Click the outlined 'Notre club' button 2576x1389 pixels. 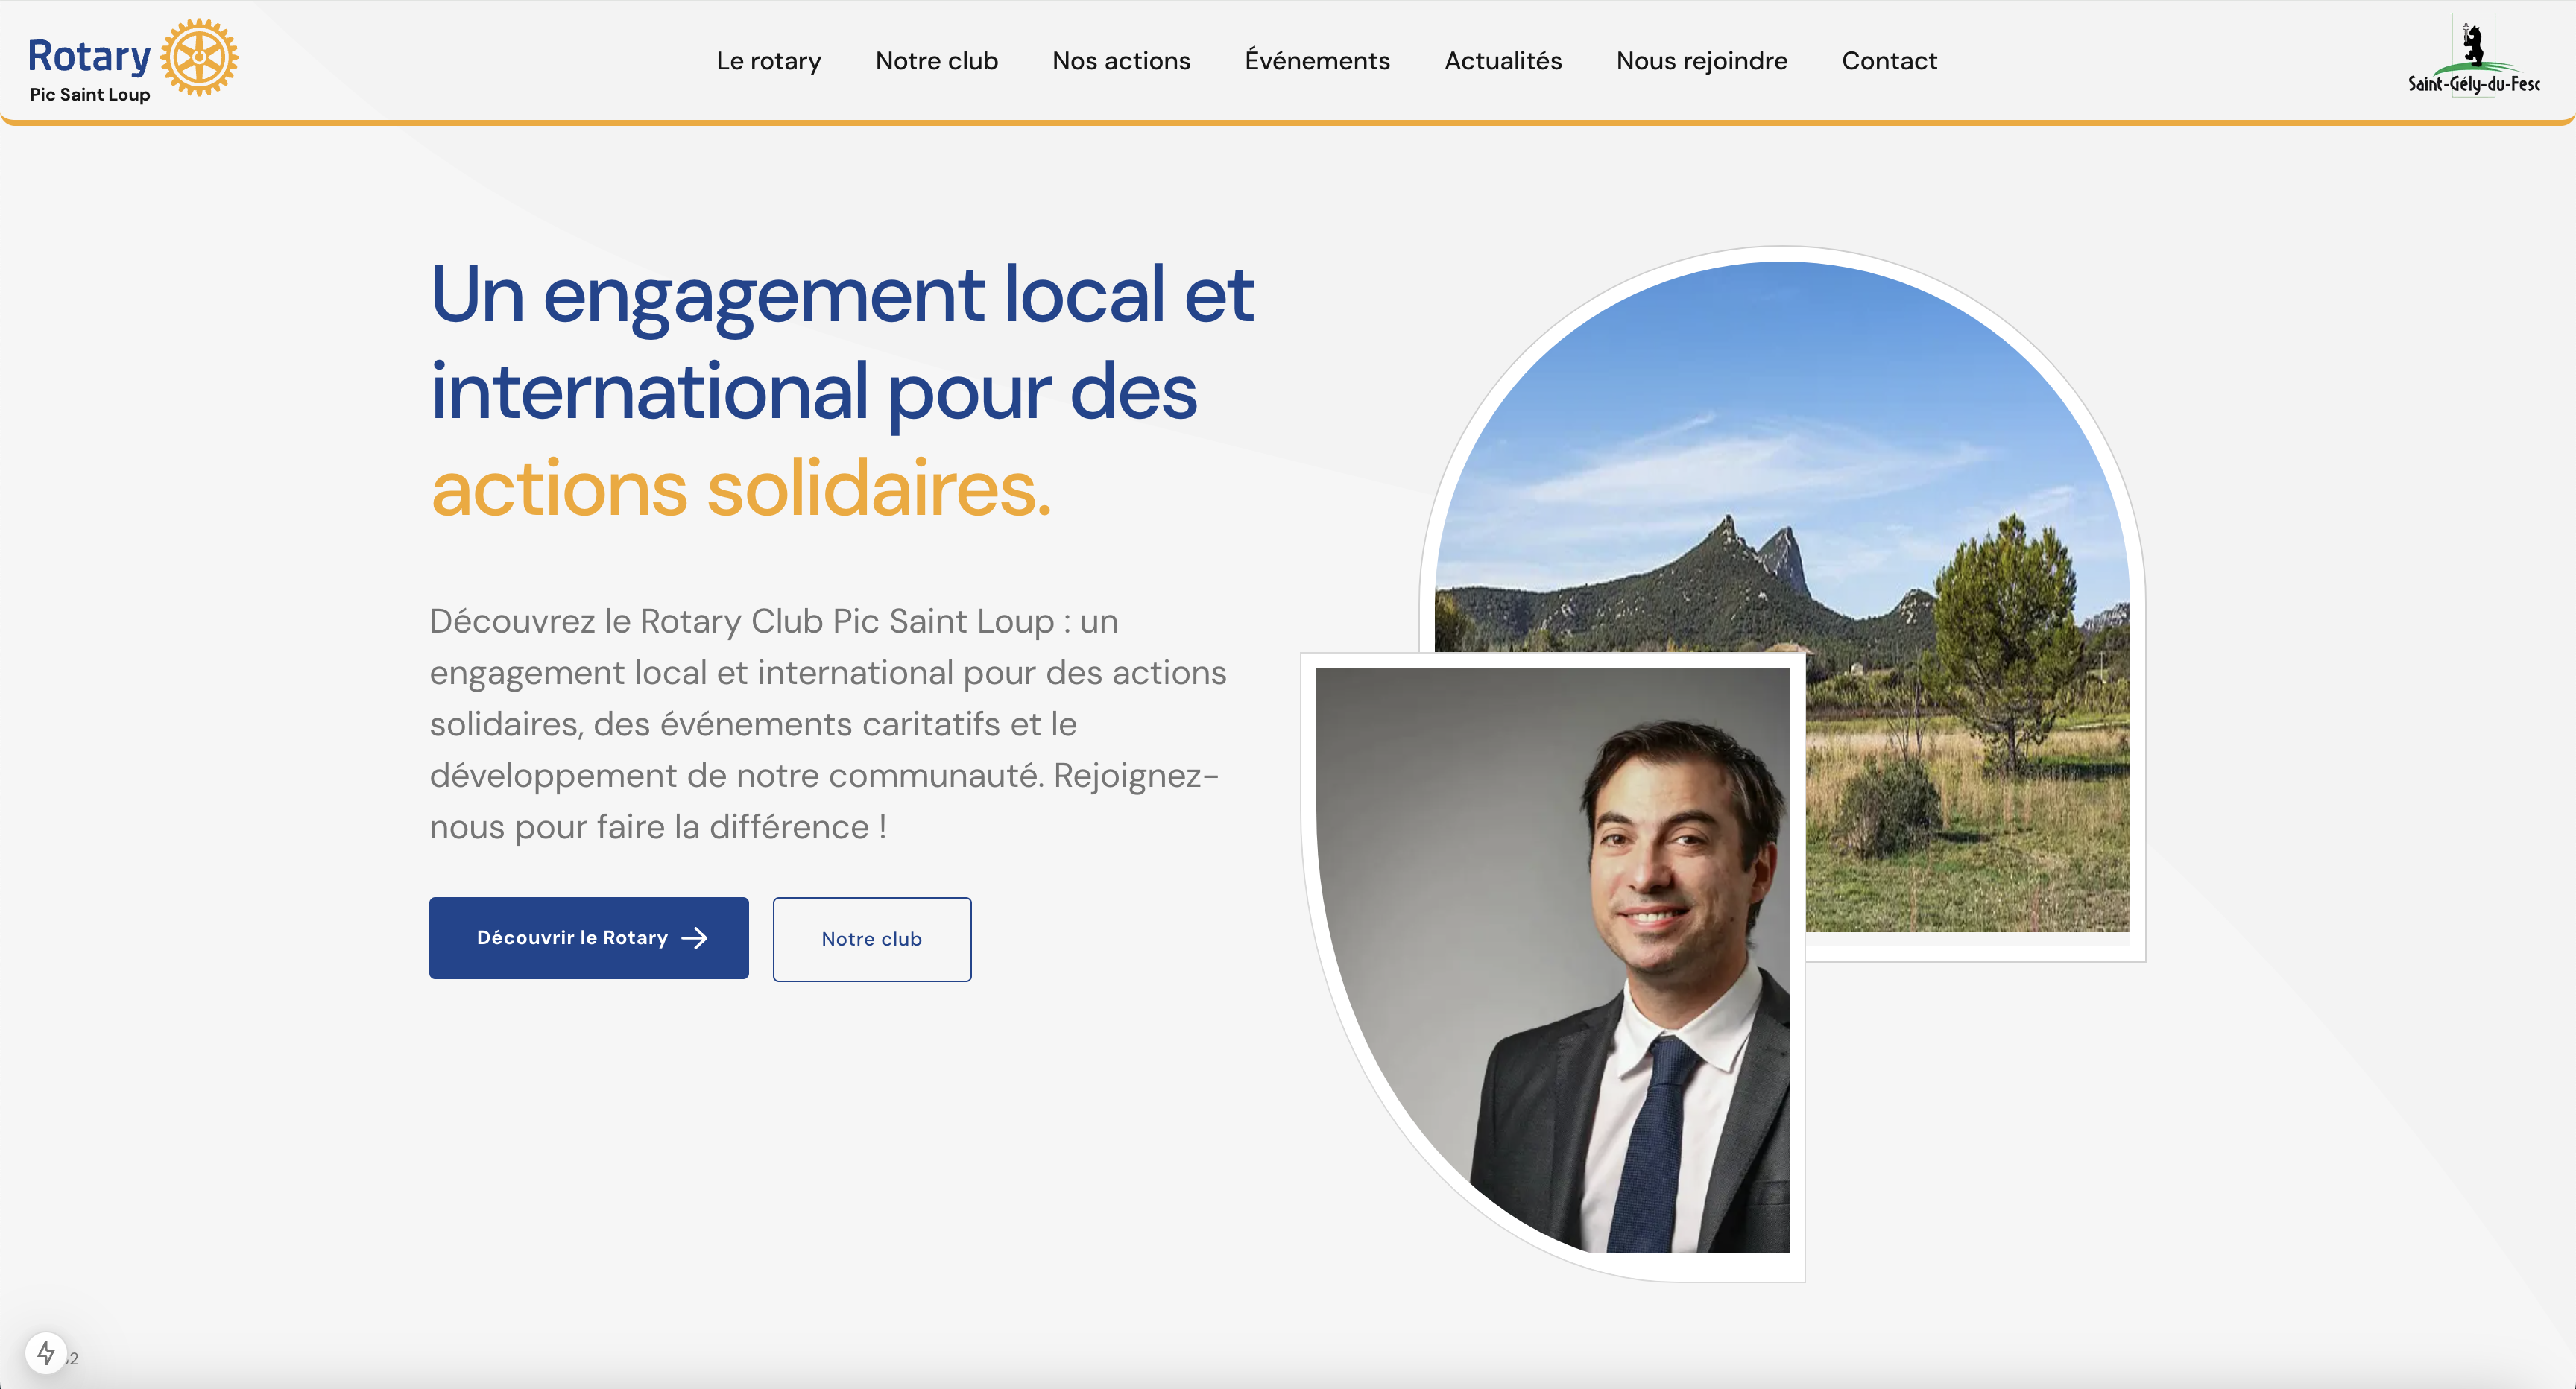(871, 939)
